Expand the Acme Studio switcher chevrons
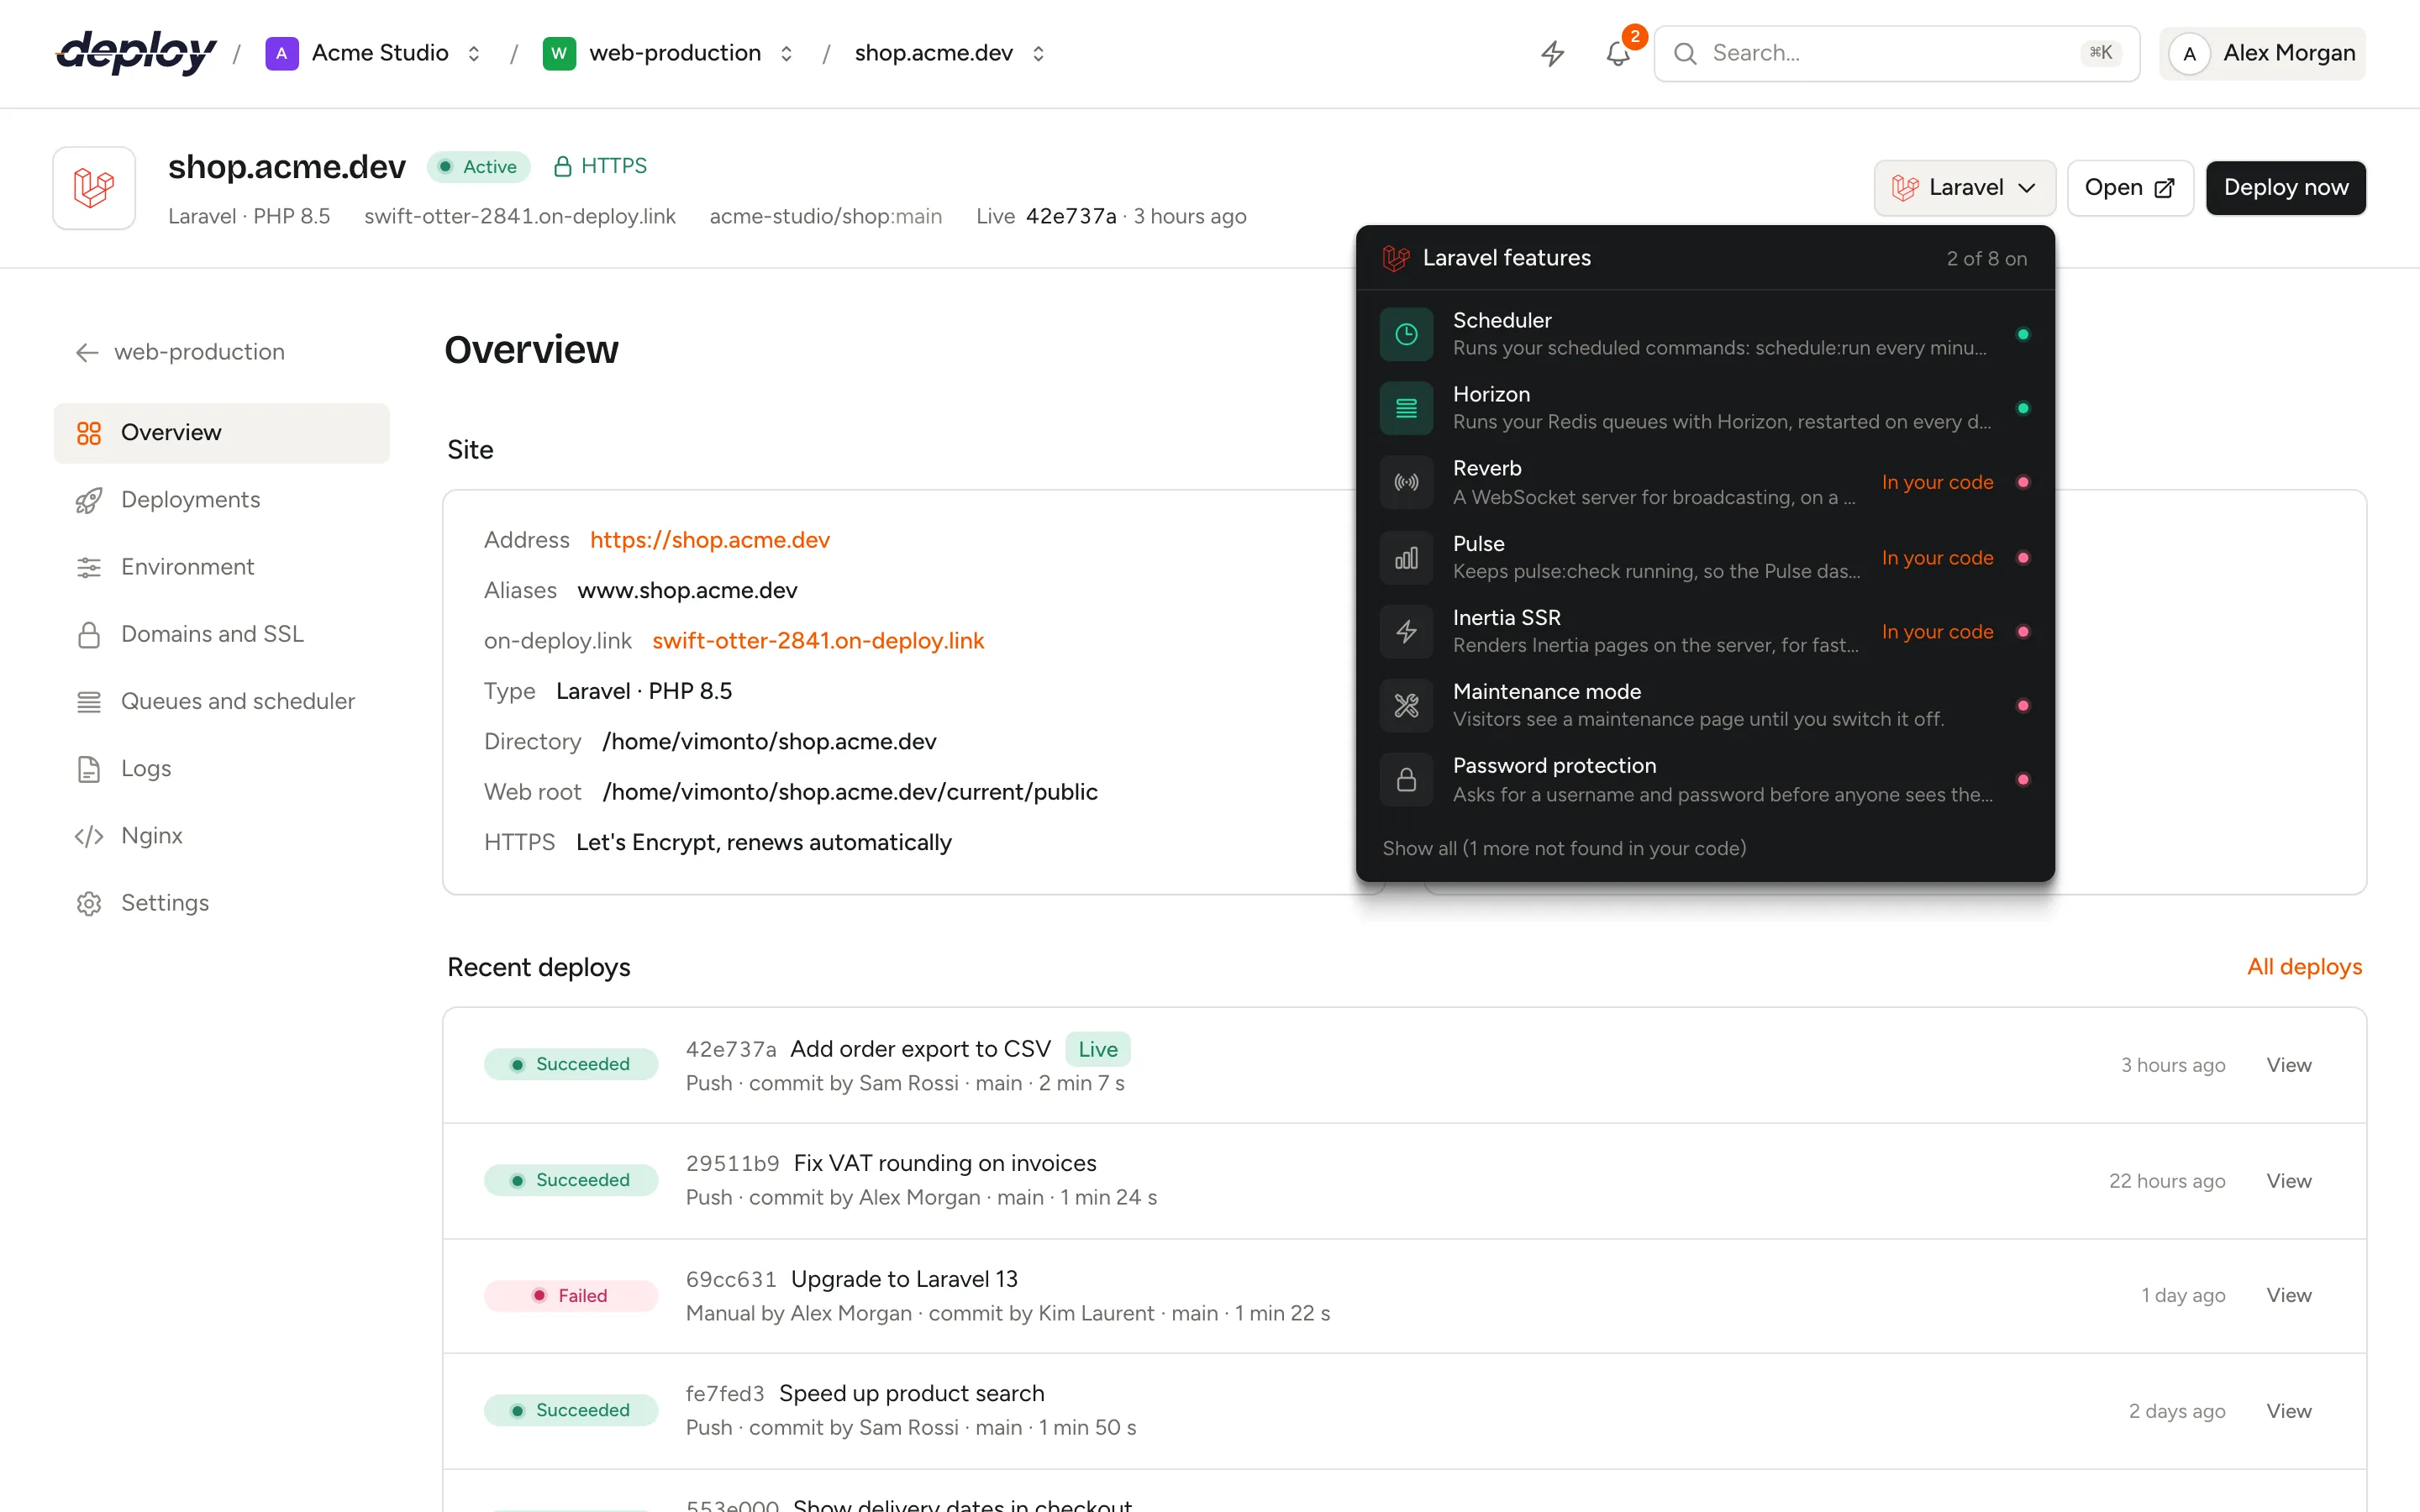2420x1512 pixels. pyautogui.click(x=474, y=53)
